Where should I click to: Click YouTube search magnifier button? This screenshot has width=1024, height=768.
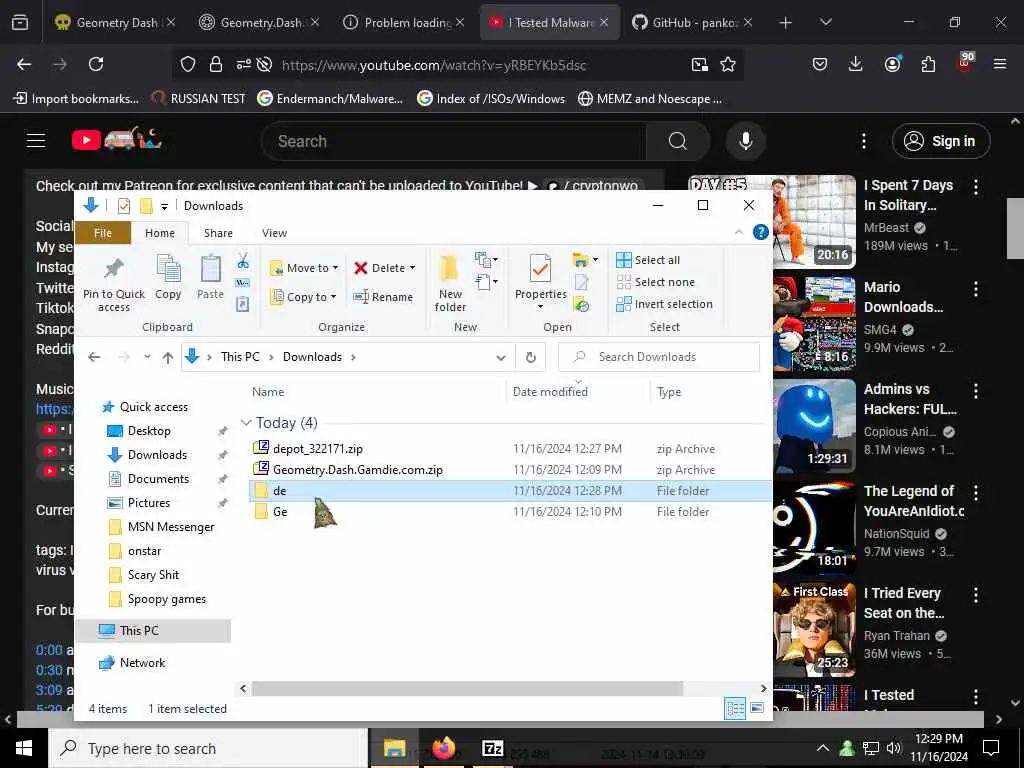pos(677,141)
